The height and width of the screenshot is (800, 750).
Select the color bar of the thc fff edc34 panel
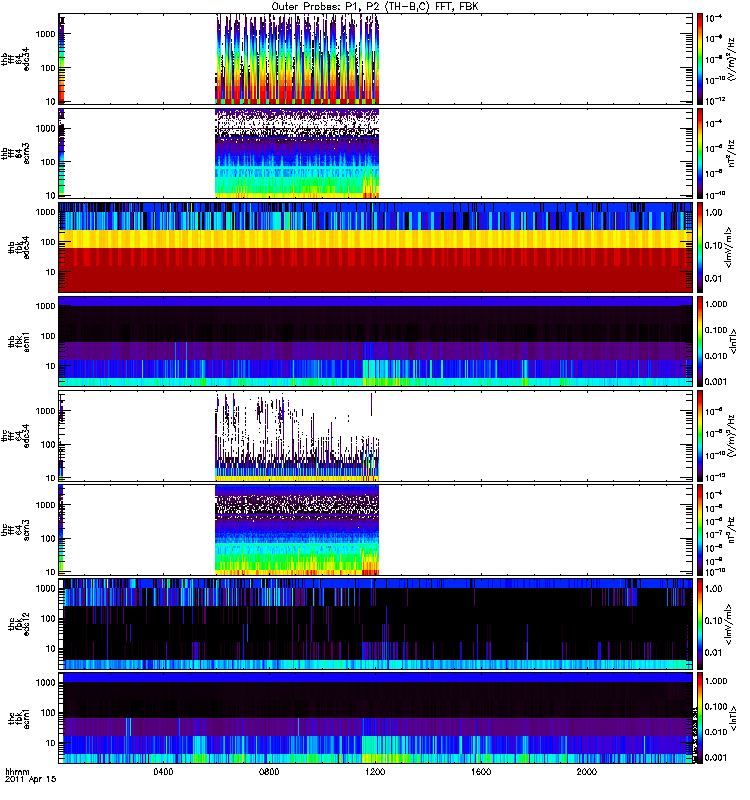700,436
